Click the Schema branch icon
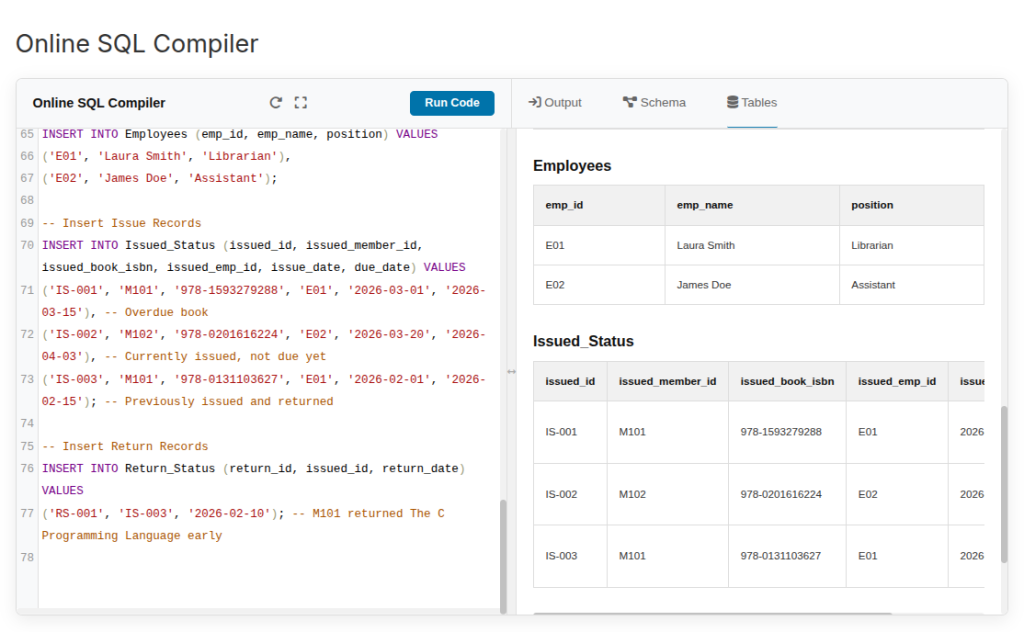The image size is (1024, 632). [629, 101]
